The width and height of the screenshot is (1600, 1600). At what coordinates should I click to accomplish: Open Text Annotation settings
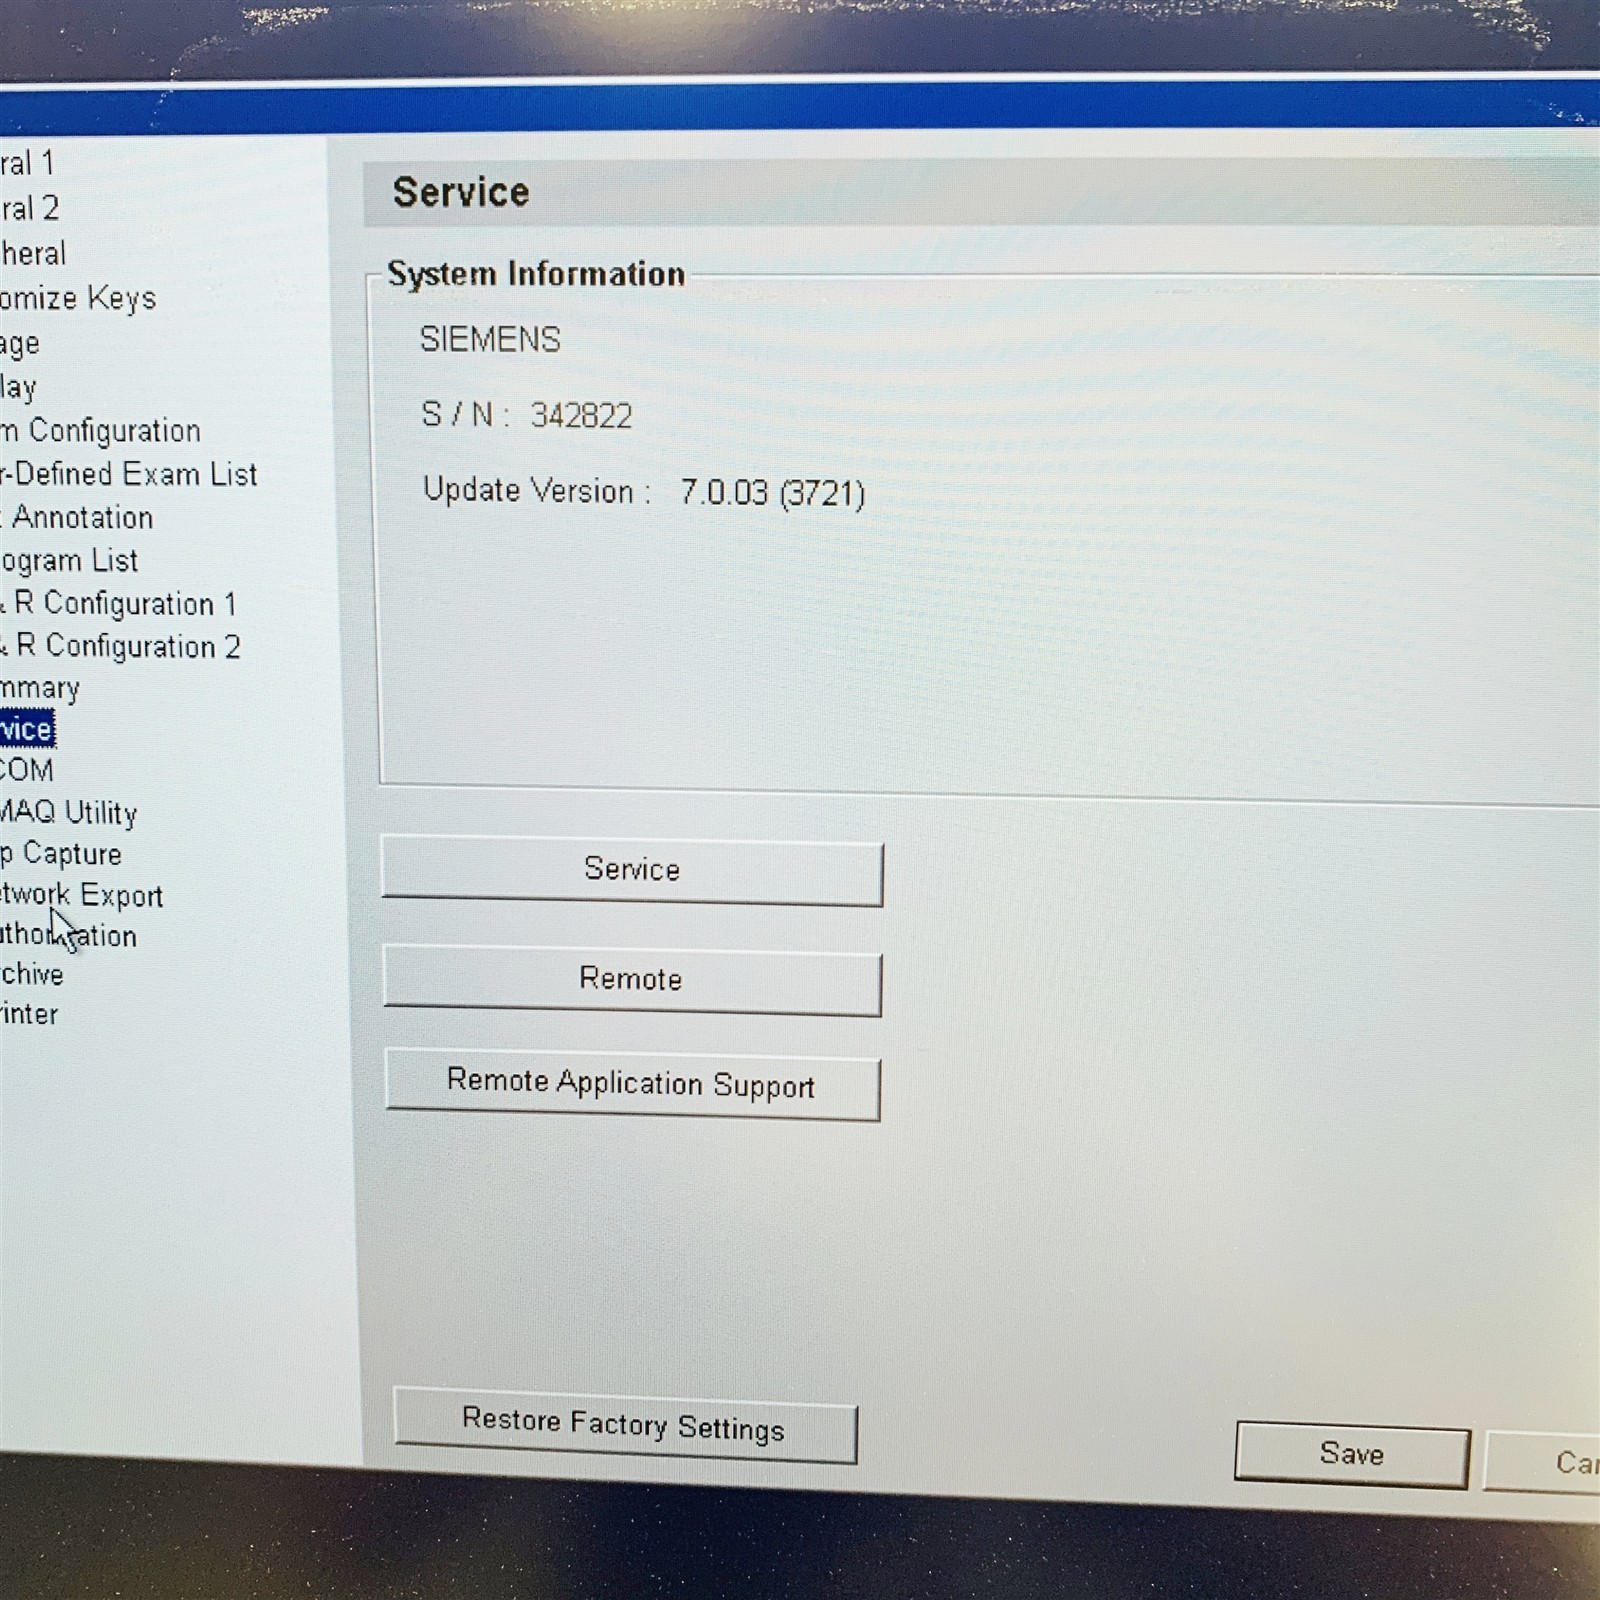click(x=77, y=518)
